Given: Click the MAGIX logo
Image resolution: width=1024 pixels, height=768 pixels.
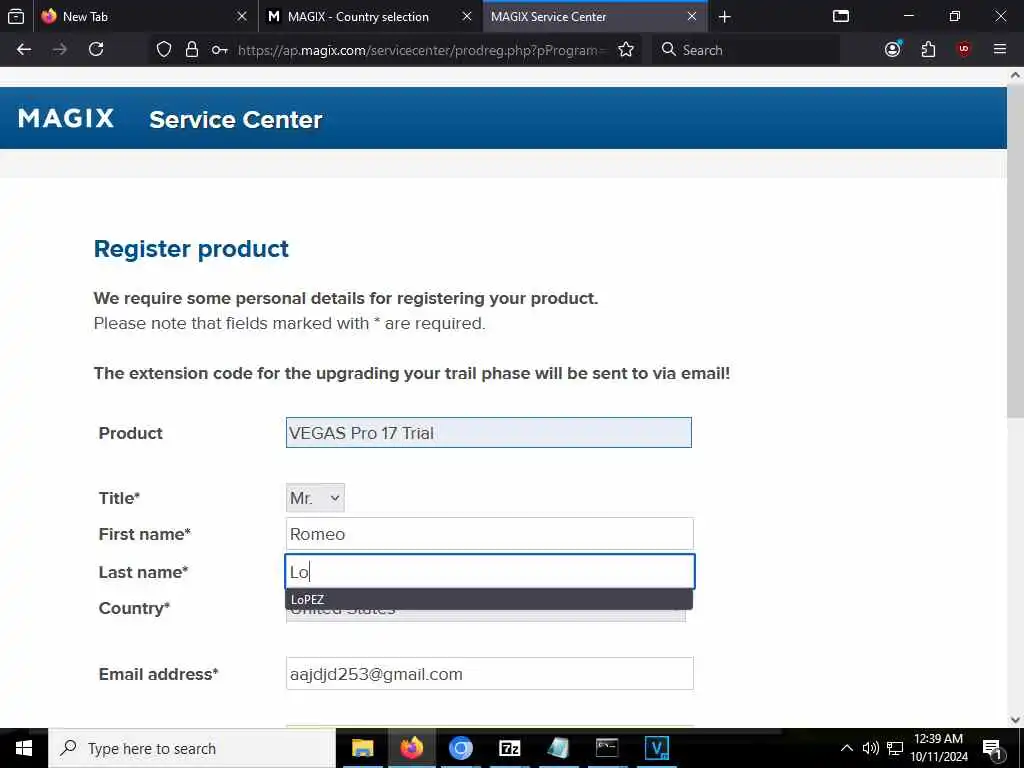Looking at the screenshot, I should coord(66,118).
